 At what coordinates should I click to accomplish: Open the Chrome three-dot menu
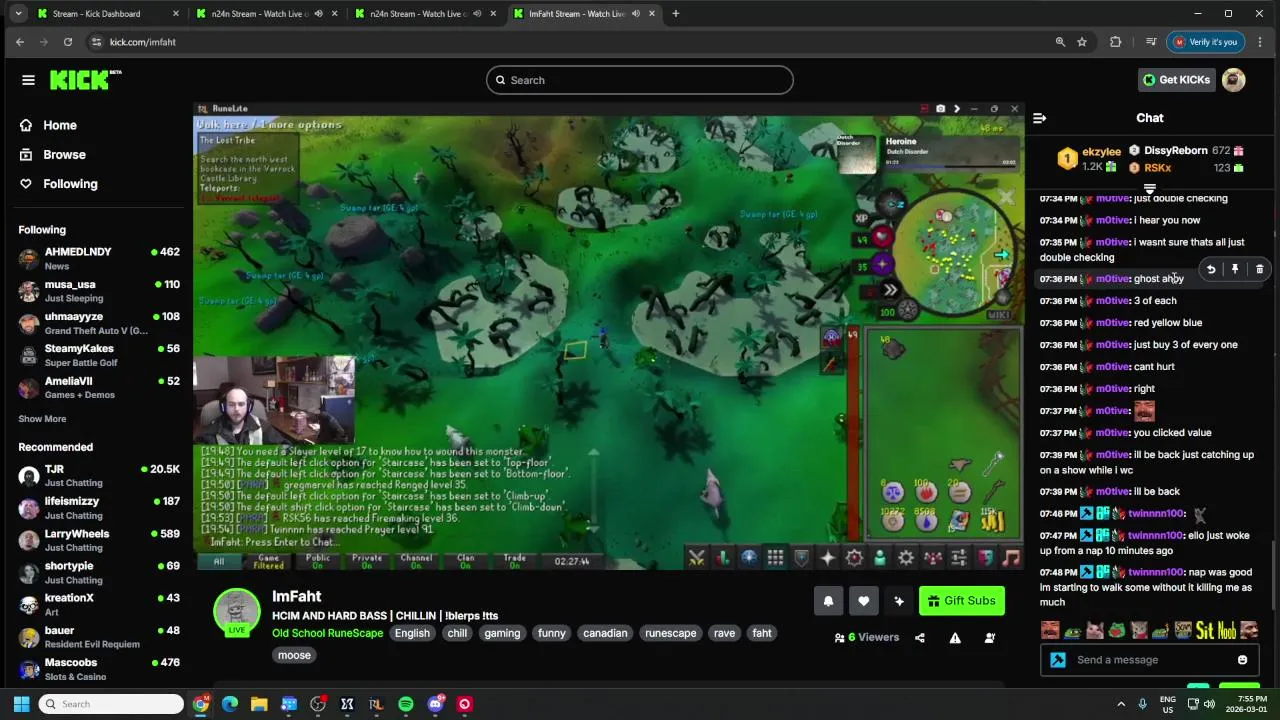[x=1259, y=42]
